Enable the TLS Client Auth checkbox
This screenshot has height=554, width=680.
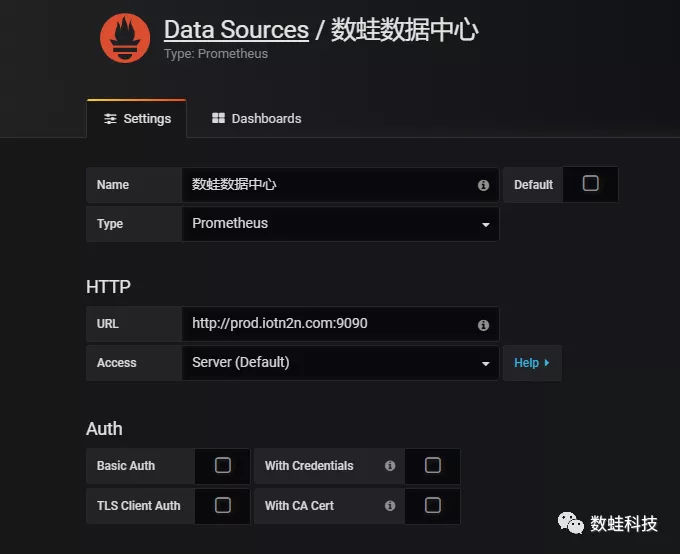(223, 505)
